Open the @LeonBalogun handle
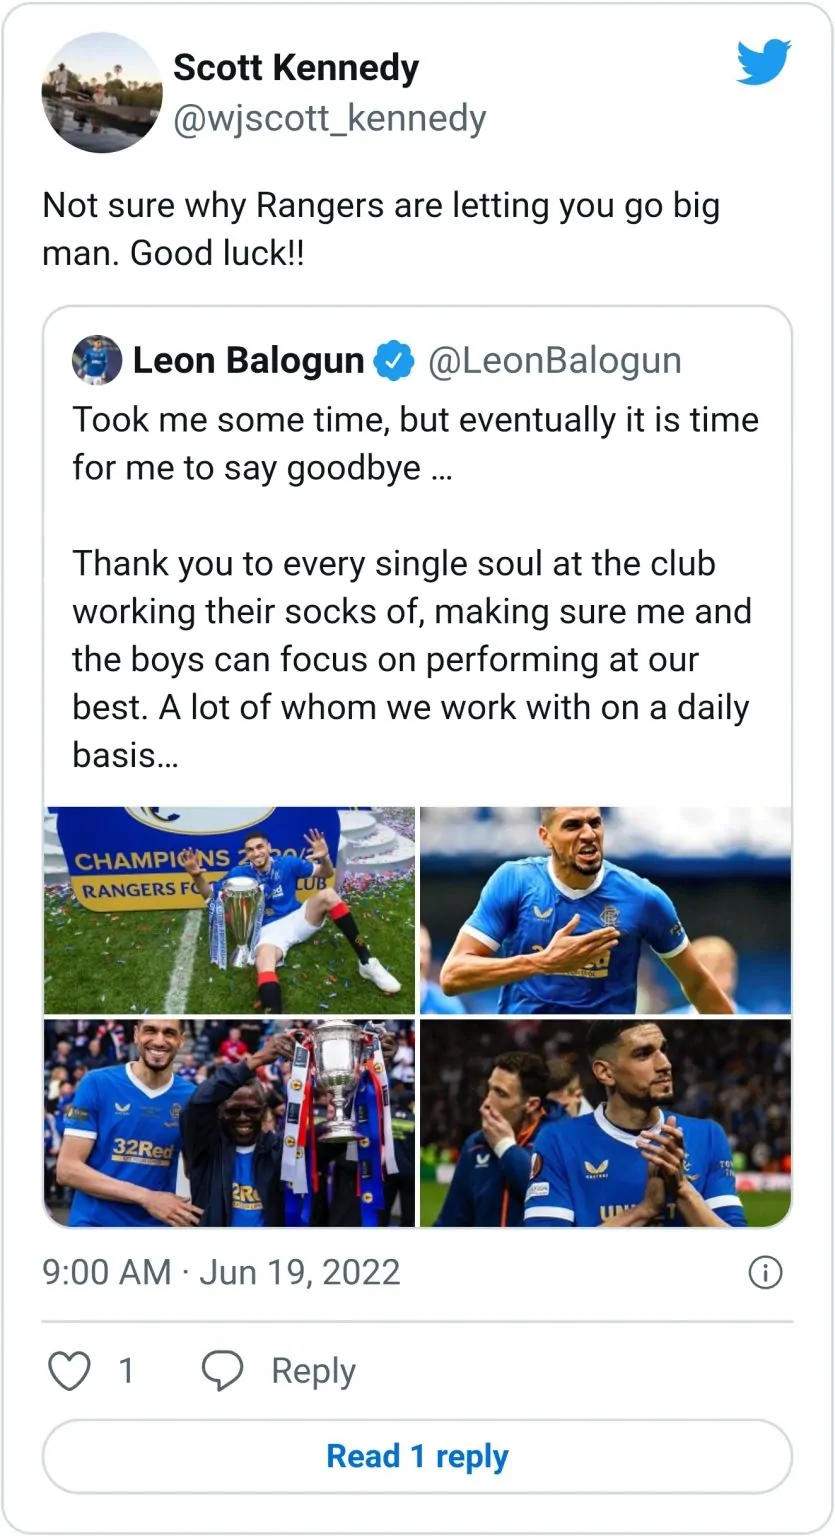 click(554, 361)
